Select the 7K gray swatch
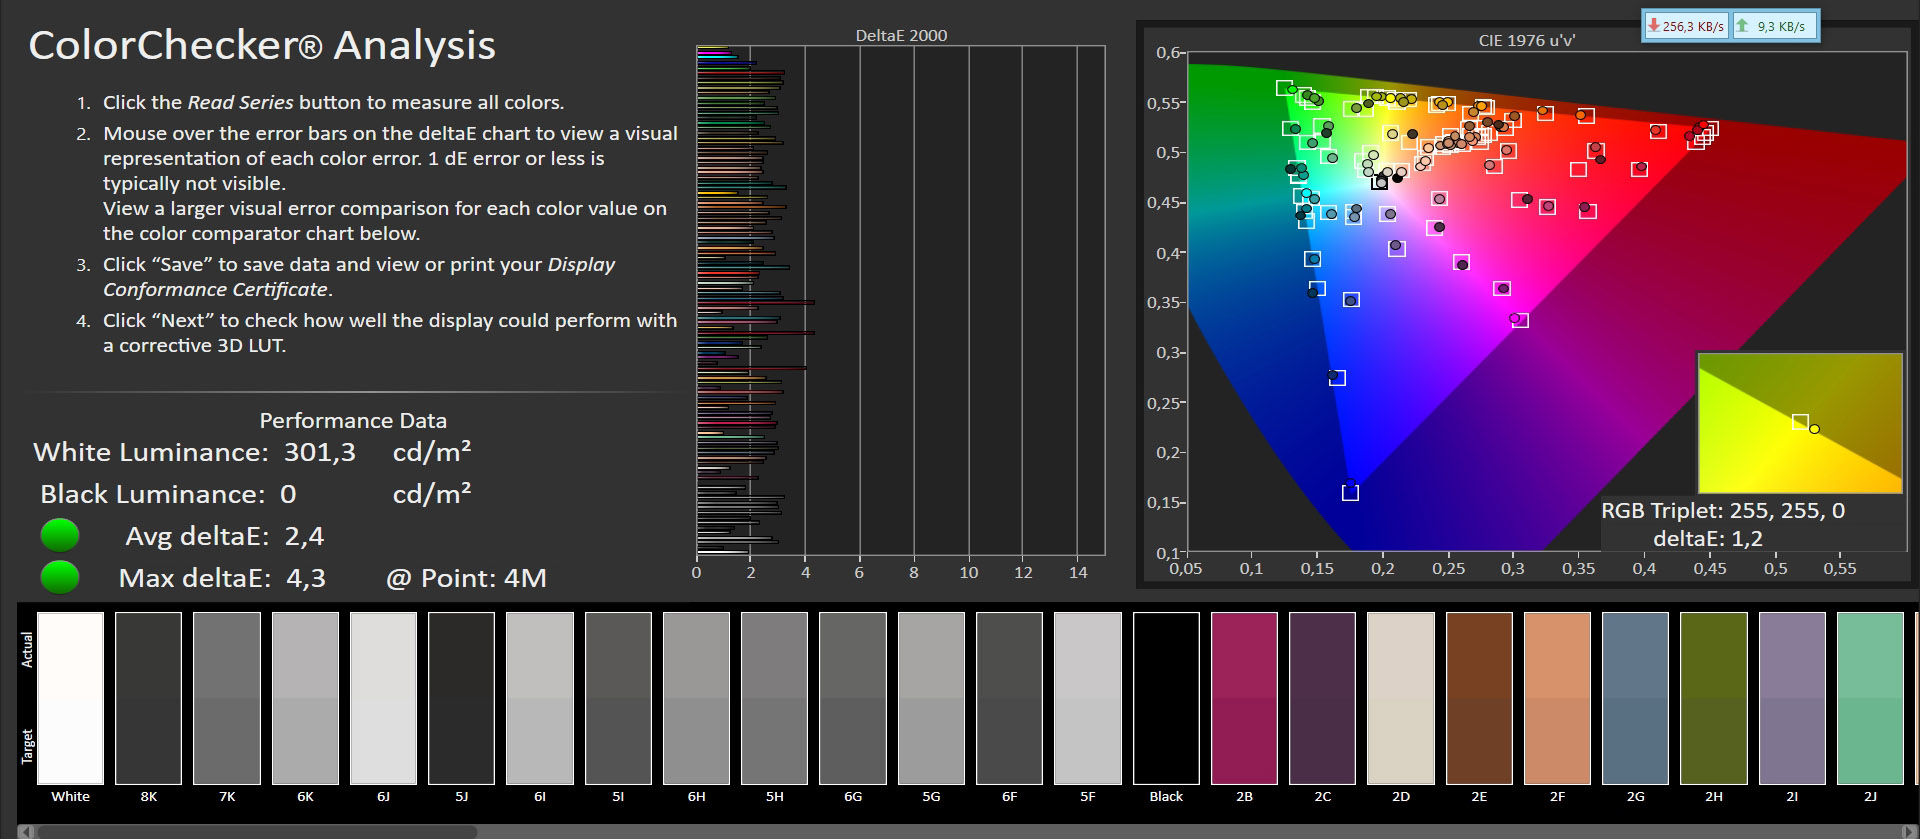1920x839 pixels. pos(227,698)
